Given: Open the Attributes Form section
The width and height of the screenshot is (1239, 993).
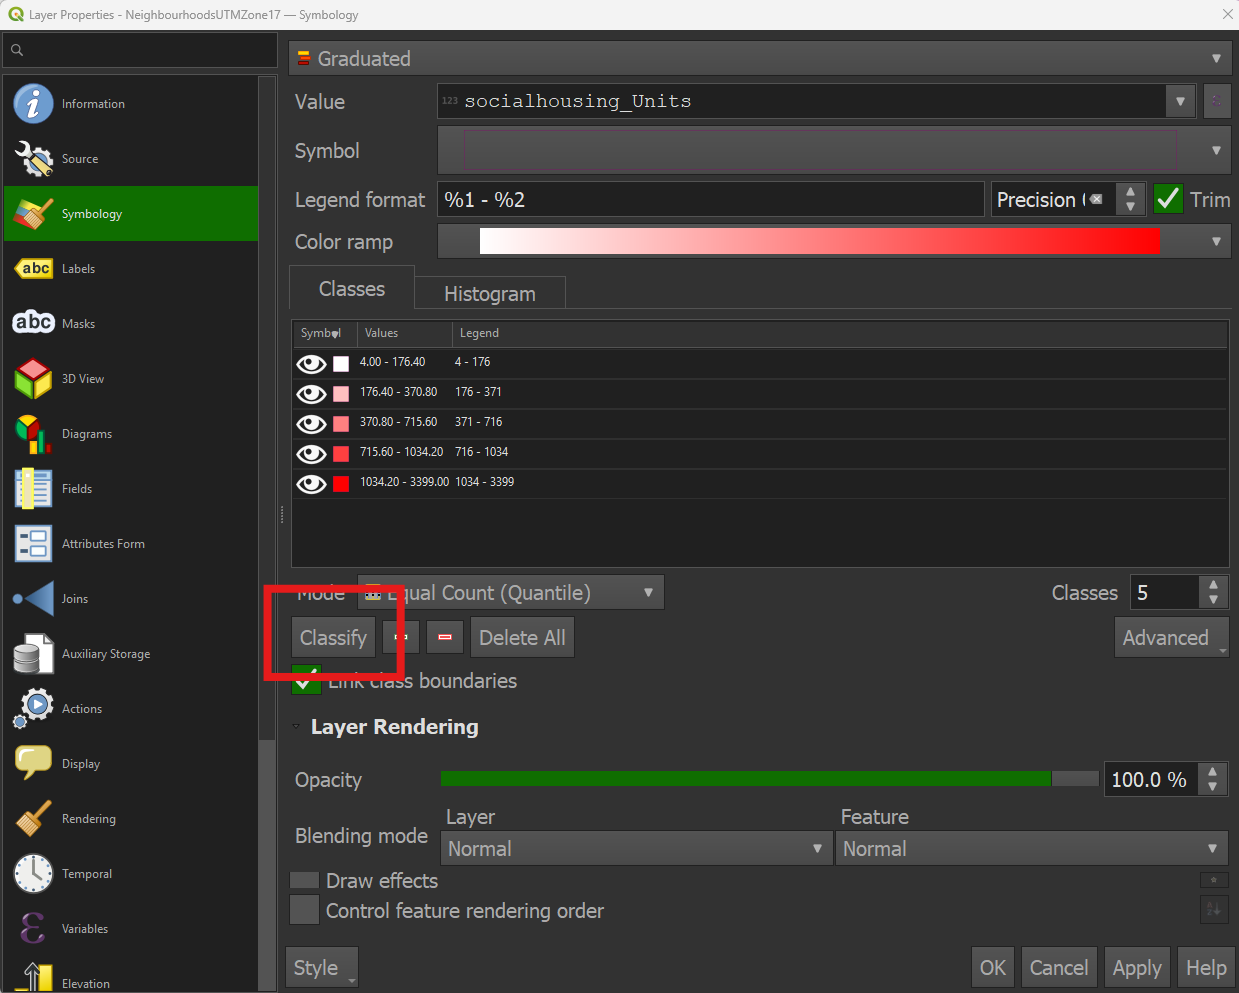Looking at the screenshot, I should (131, 544).
